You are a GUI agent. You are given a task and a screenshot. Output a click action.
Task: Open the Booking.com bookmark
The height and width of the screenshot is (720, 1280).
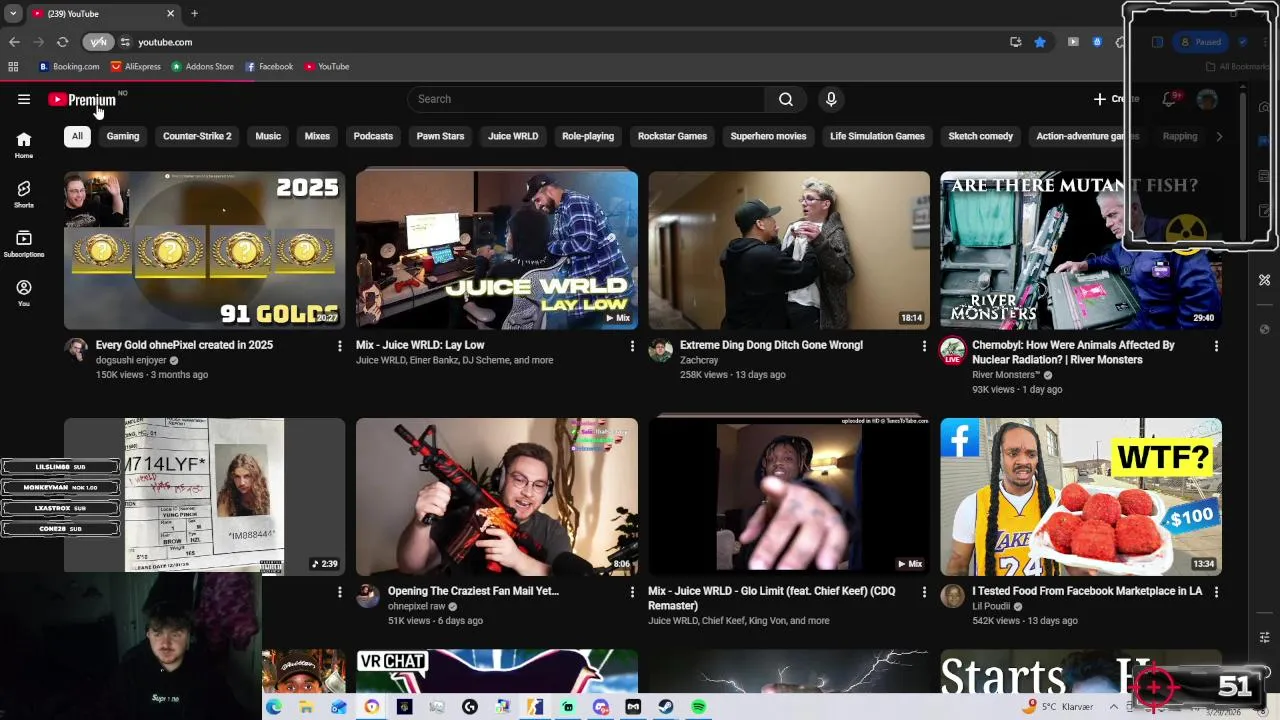(x=69, y=67)
